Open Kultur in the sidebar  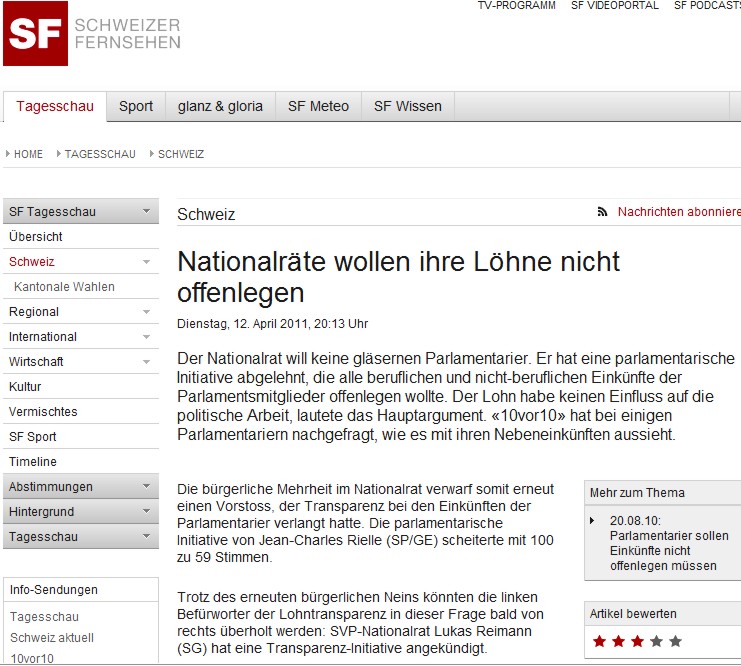tap(81, 387)
